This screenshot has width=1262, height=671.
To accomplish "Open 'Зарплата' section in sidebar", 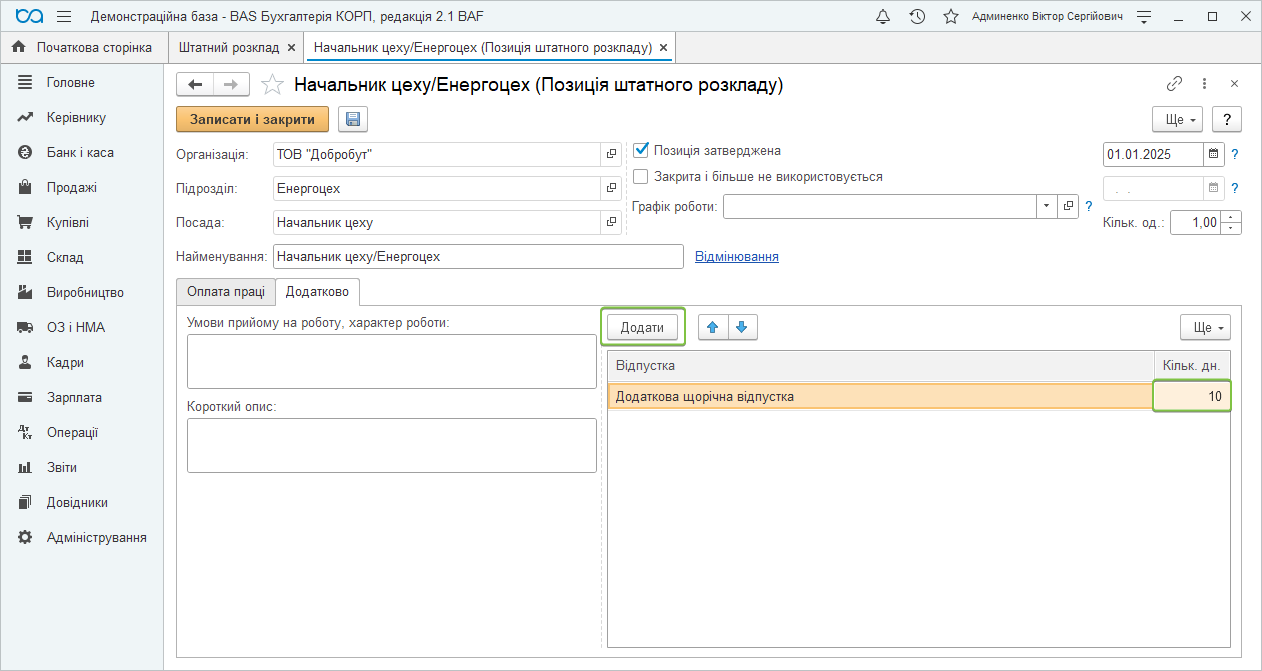I will 74,397.
